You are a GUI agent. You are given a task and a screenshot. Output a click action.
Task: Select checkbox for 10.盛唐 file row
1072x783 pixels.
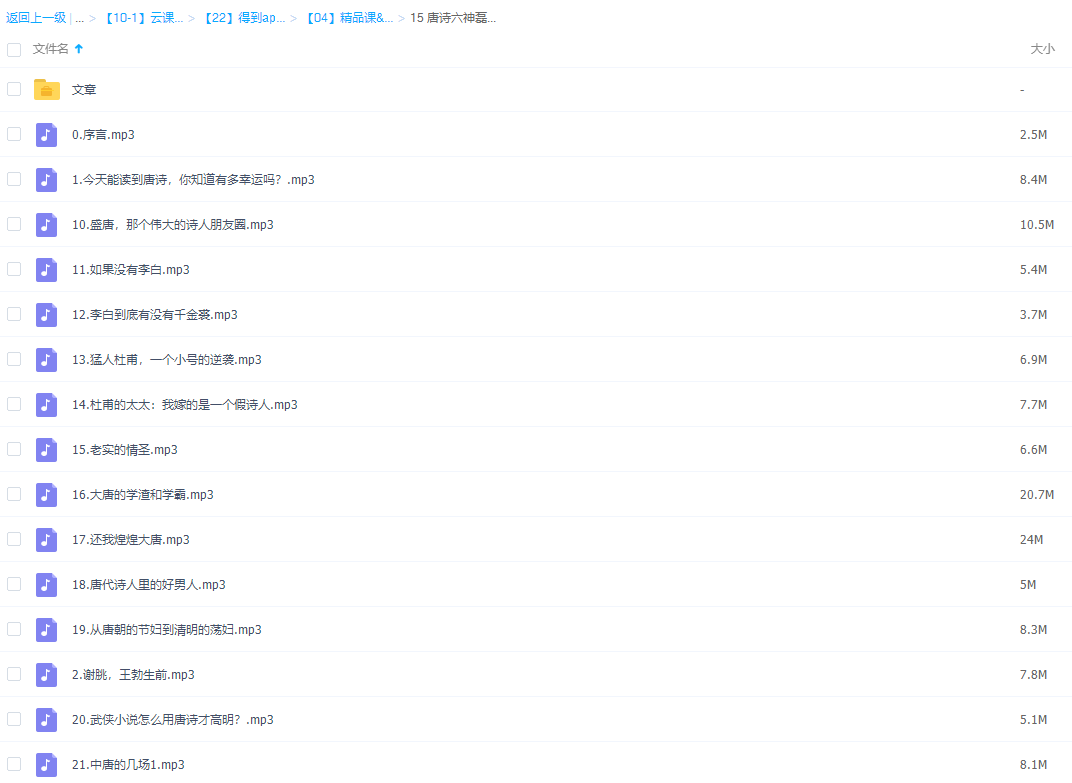tap(14, 224)
